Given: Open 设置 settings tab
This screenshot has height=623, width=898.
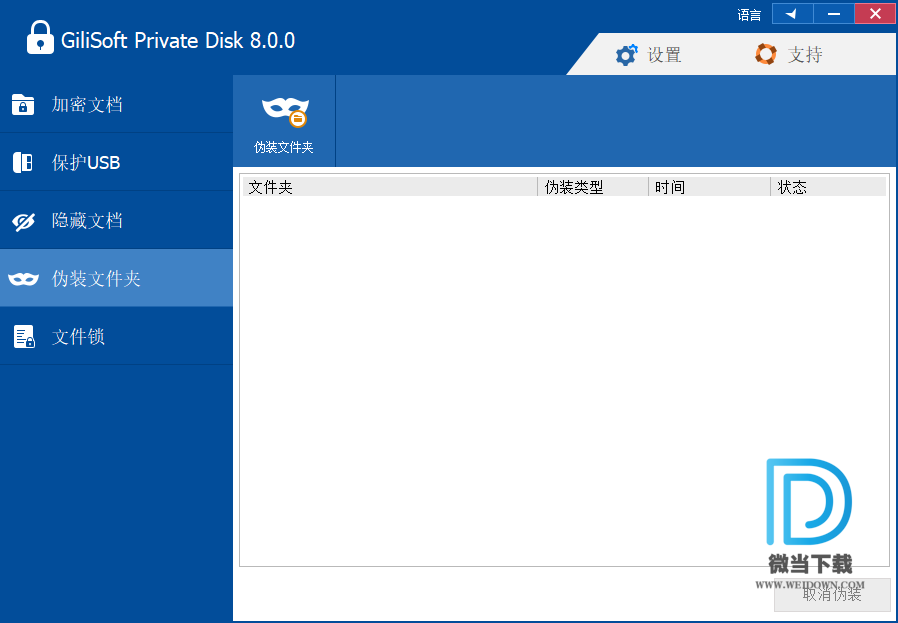Looking at the screenshot, I should (x=649, y=54).
